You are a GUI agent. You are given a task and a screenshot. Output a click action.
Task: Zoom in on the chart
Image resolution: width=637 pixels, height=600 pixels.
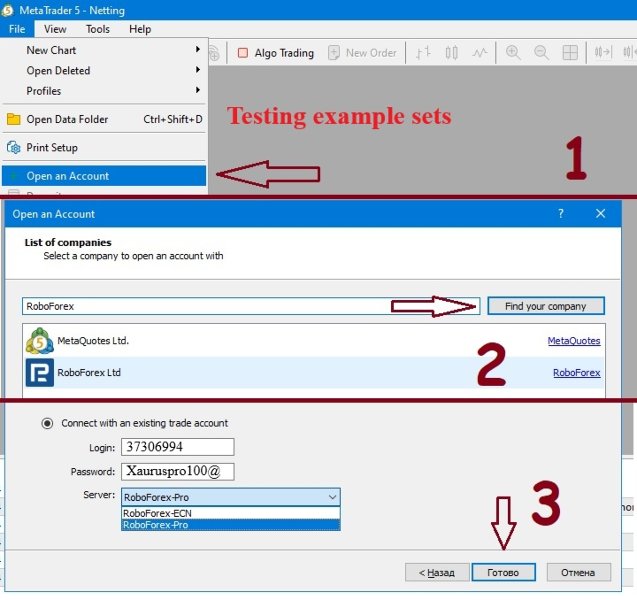513,52
